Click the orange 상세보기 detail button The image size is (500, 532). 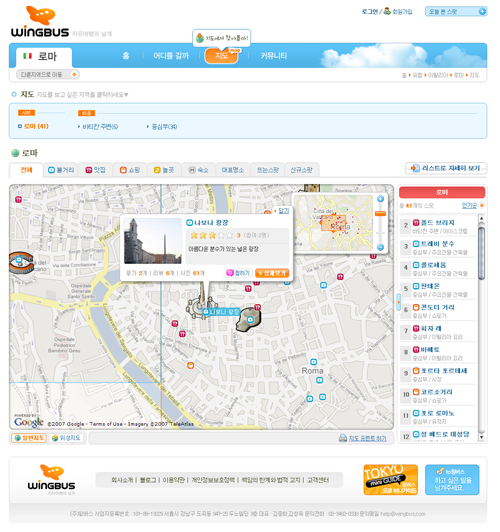[x=272, y=273]
